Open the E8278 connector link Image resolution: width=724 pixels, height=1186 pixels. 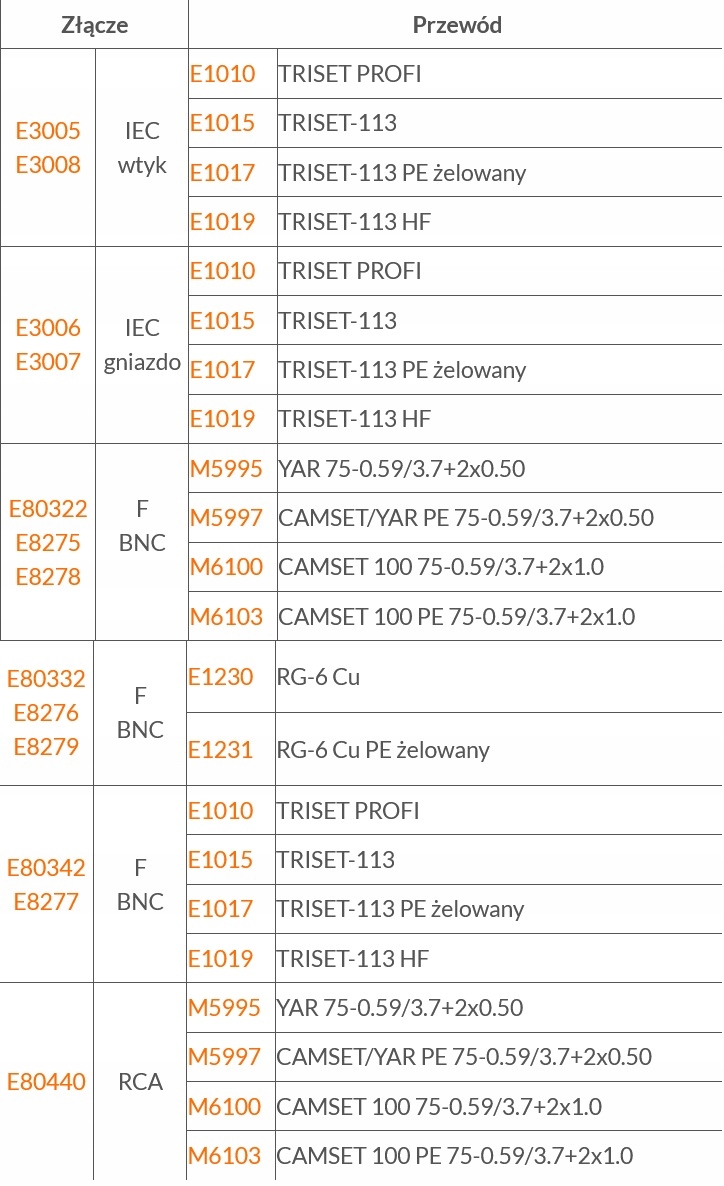tap(48, 576)
